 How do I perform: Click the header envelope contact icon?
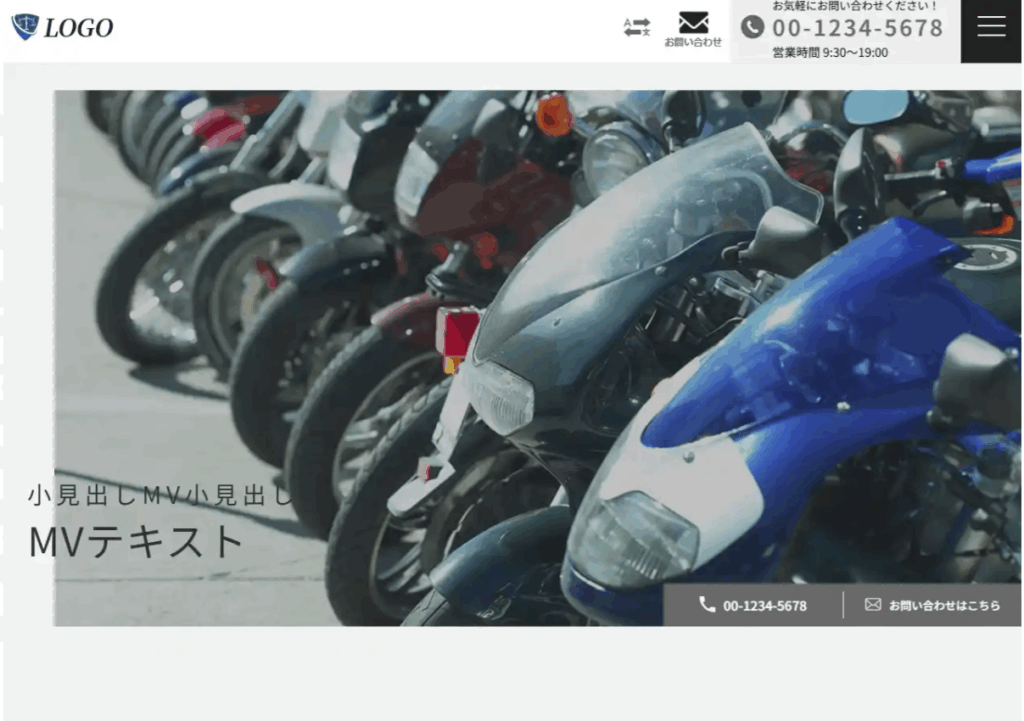(693, 22)
